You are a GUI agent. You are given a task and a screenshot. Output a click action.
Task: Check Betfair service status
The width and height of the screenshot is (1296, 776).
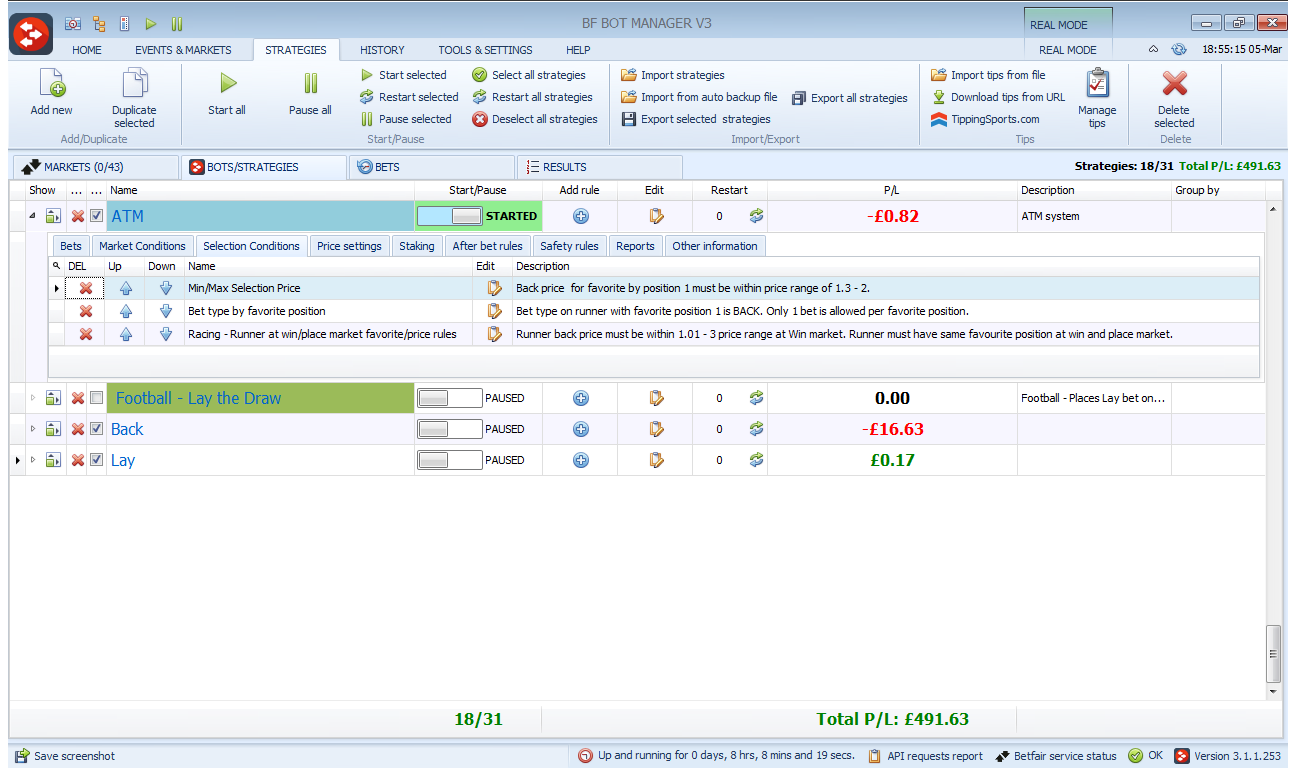(1056, 756)
